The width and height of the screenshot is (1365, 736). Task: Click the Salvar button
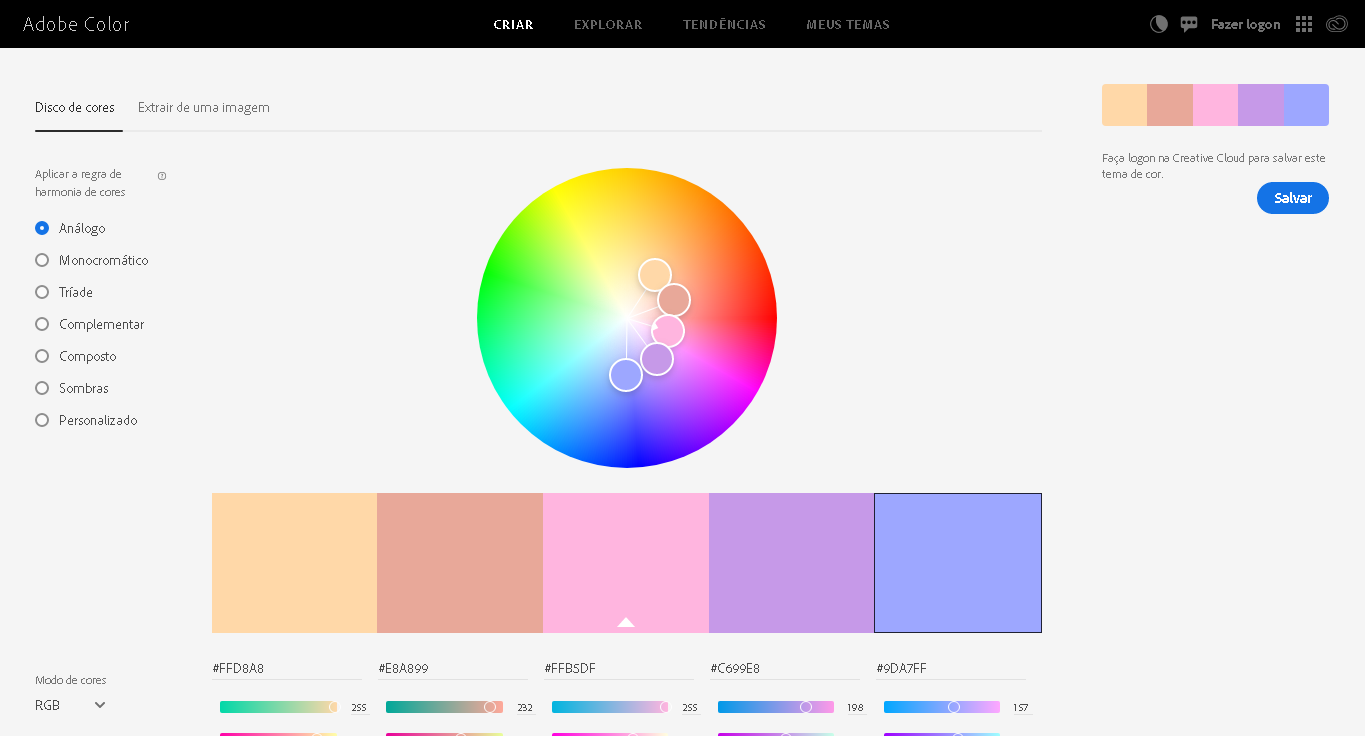[1292, 198]
